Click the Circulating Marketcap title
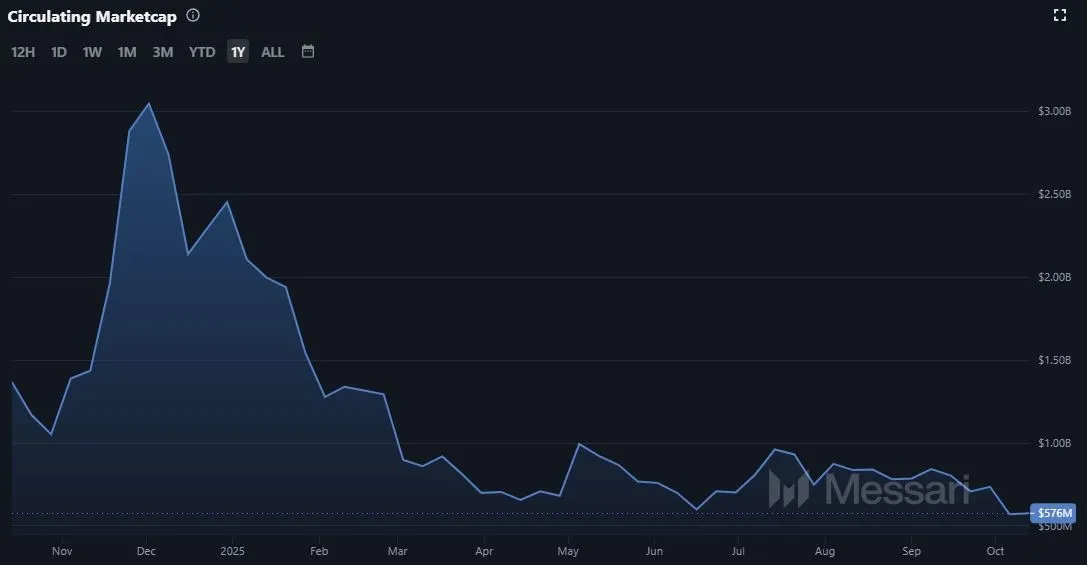The width and height of the screenshot is (1087, 565). (x=92, y=17)
